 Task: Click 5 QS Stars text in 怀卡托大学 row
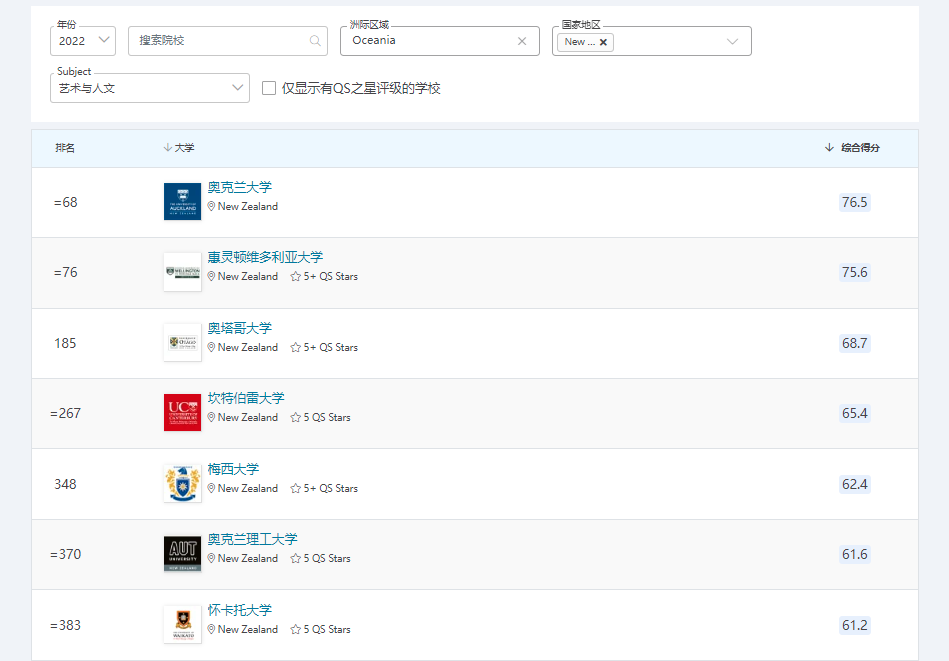[327, 630]
